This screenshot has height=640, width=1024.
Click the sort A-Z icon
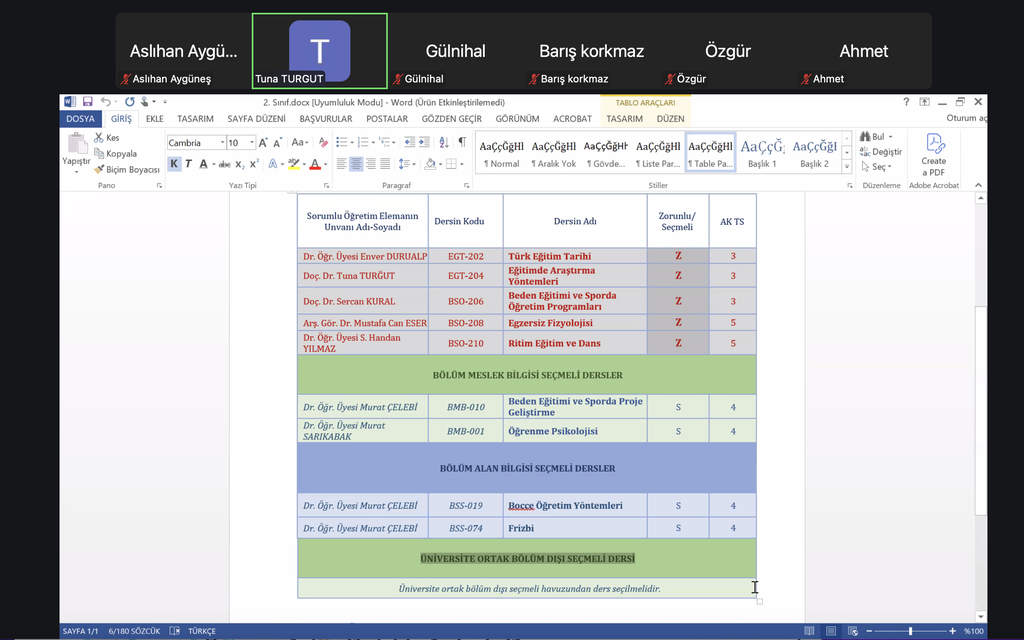coord(444,143)
